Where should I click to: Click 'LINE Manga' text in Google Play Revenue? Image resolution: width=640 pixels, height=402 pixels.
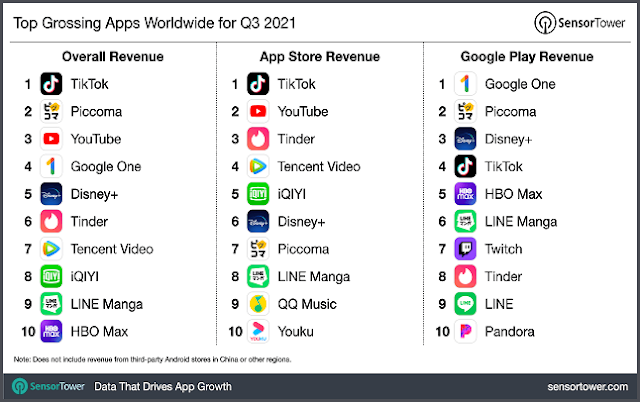tap(521, 222)
